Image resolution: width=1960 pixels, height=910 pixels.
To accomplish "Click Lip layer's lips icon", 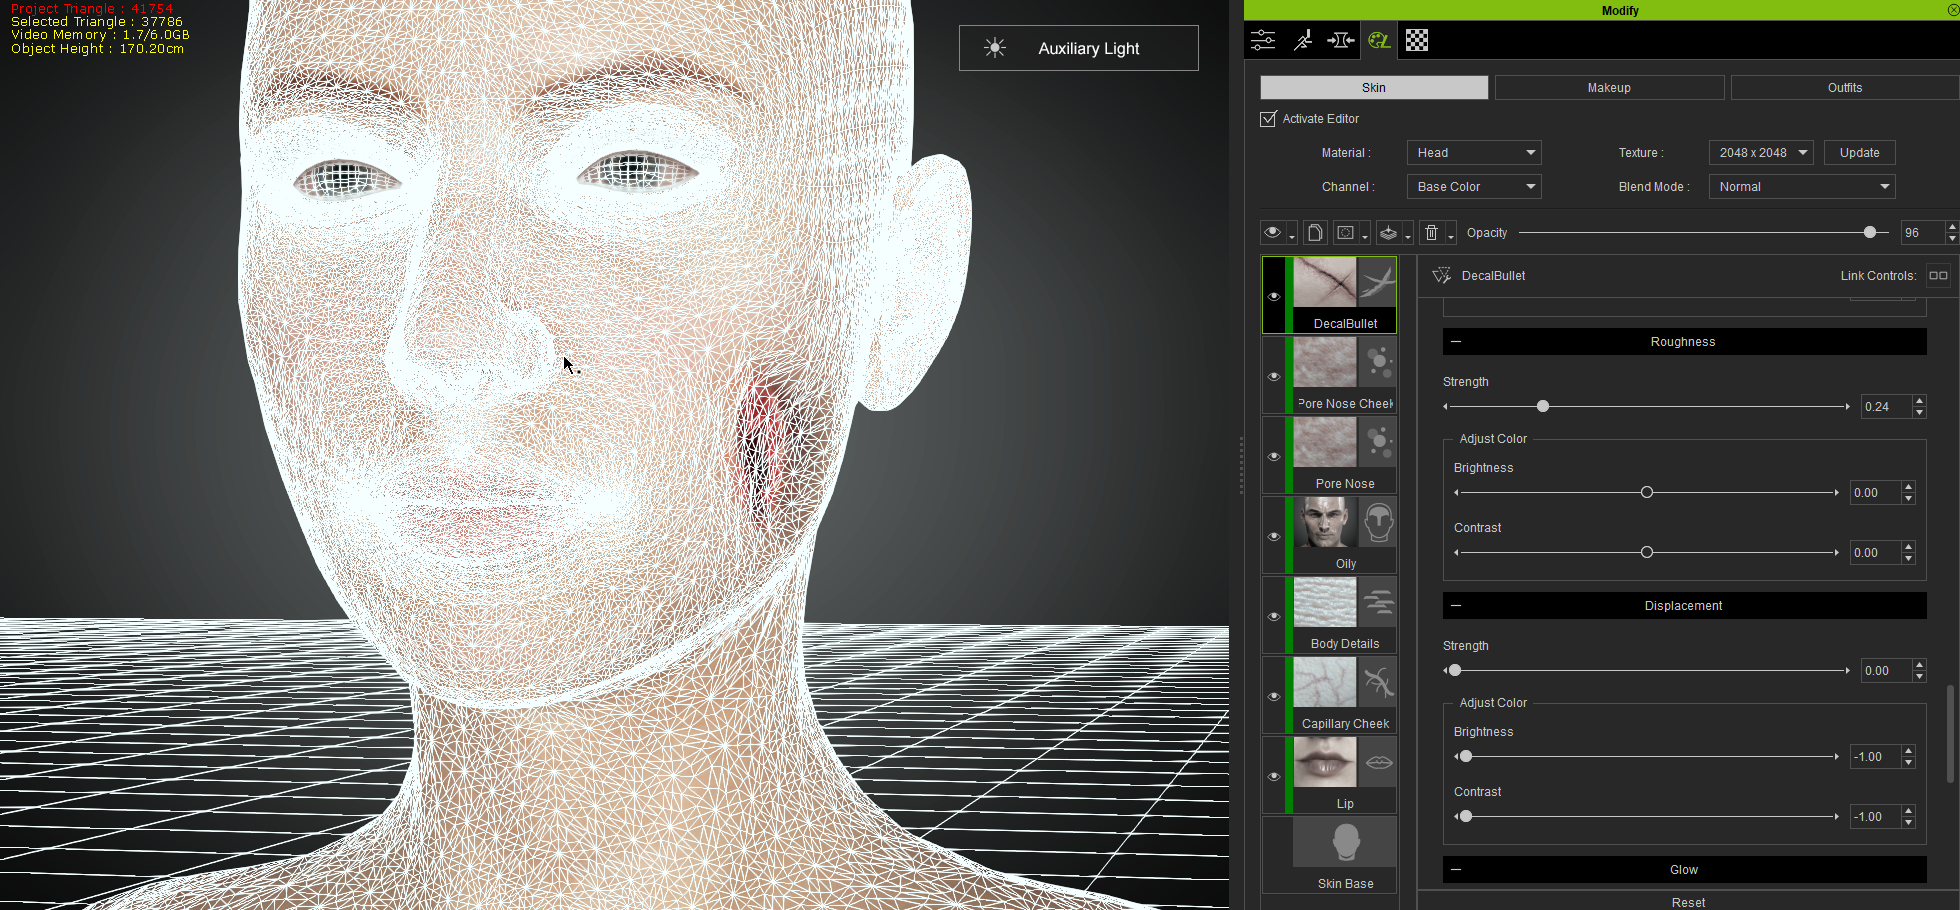I will tap(1377, 763).
